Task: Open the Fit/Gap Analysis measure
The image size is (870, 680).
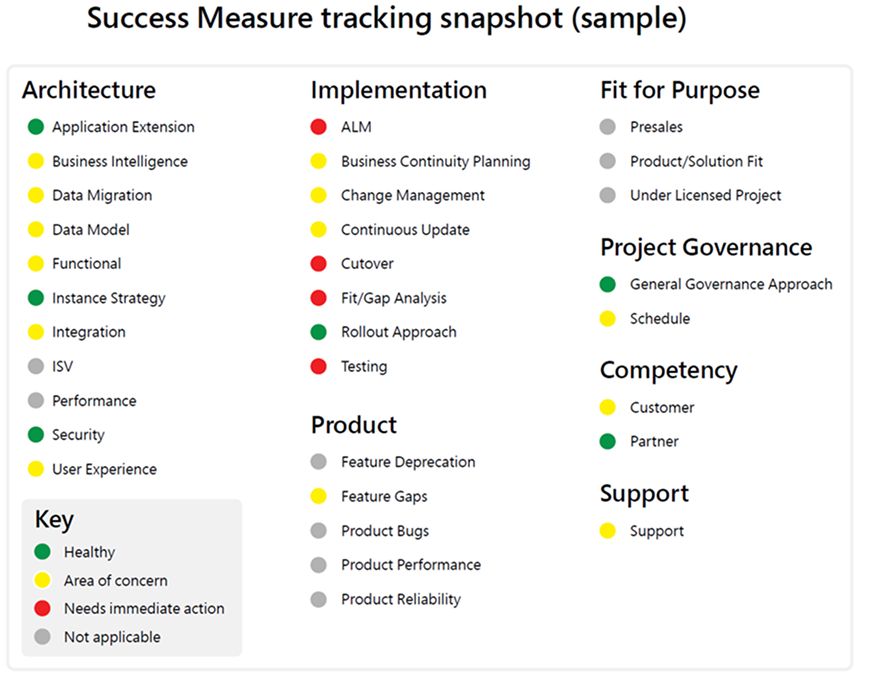Action: (x=393, y=298)
